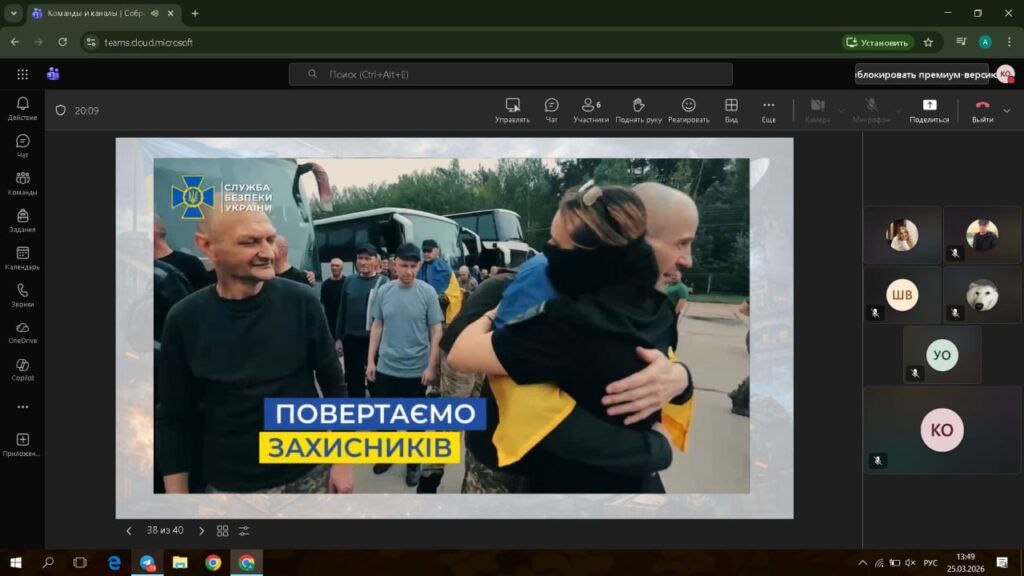
Task: Open the Реагировать reactions menu
Action: coord(688,109)
